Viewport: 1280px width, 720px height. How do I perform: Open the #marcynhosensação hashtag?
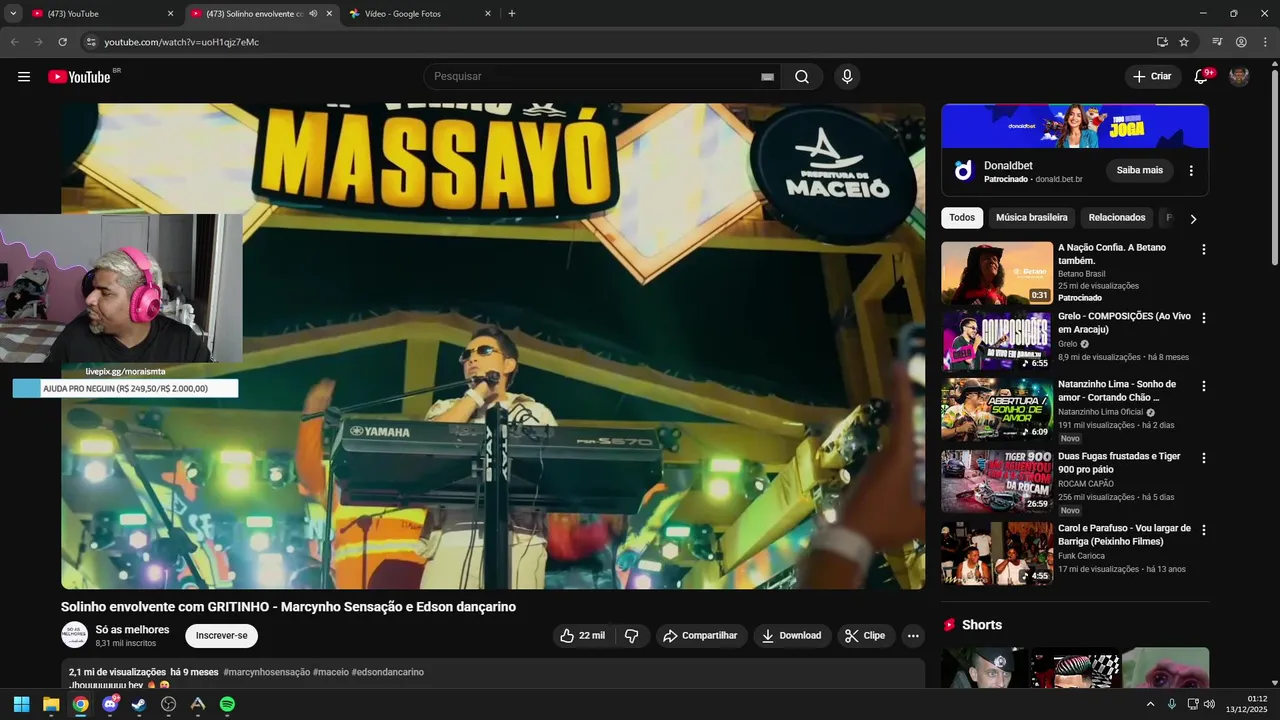pyautogui.click(x=266, y=672)
